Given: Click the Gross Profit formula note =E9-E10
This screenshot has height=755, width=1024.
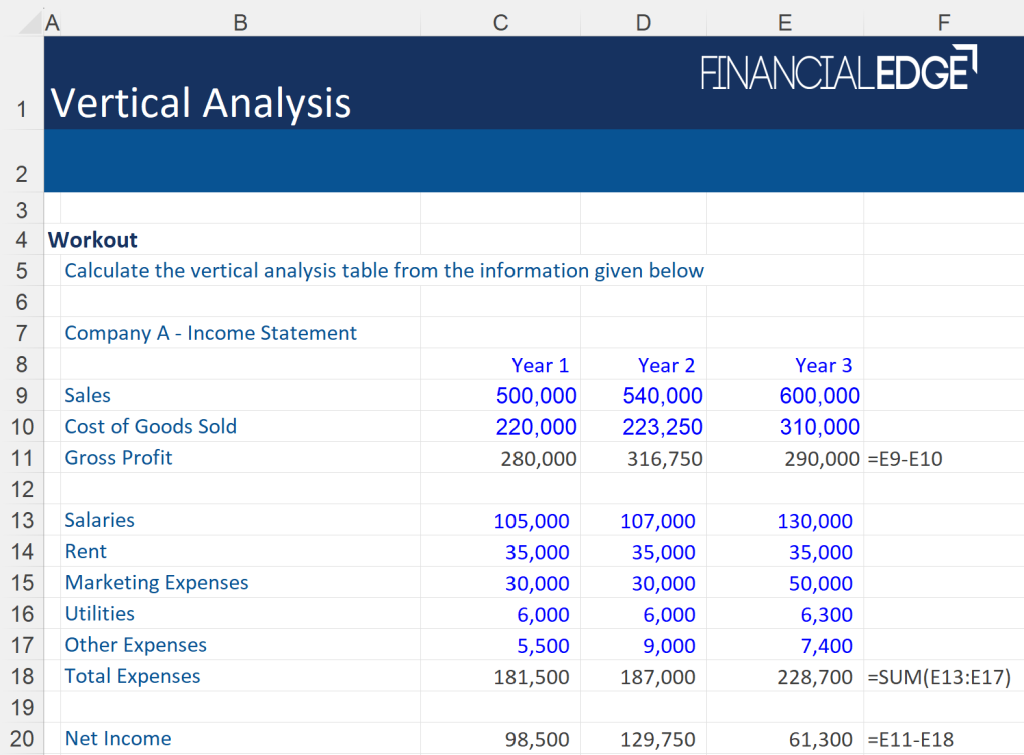Looking at the screenshot, I should pyautogui.click(x=903, y=458).
